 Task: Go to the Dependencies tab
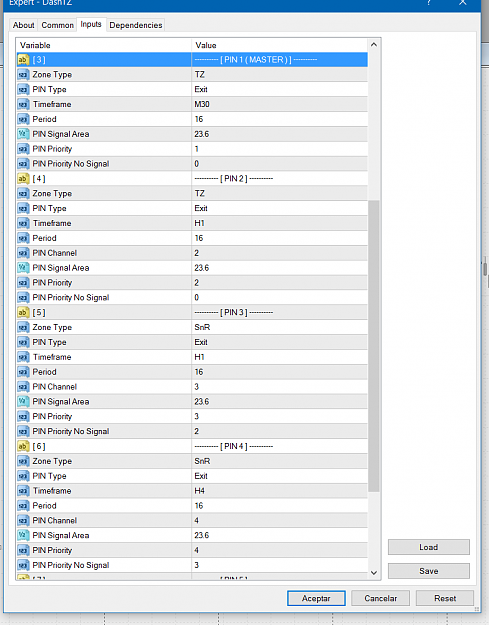136,25
